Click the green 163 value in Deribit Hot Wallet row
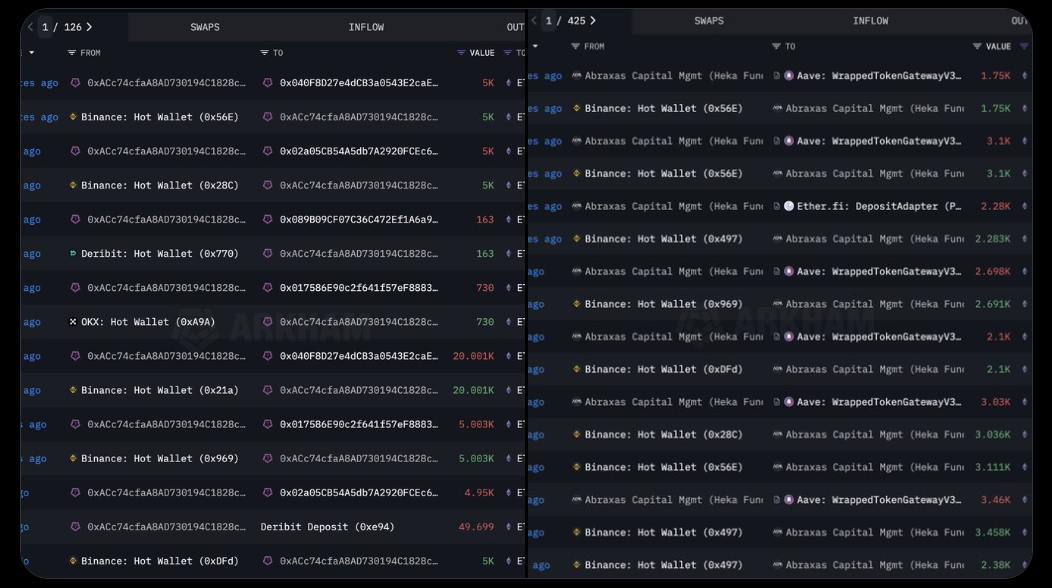Viewport: 1052px width, 588px height. 485,254
